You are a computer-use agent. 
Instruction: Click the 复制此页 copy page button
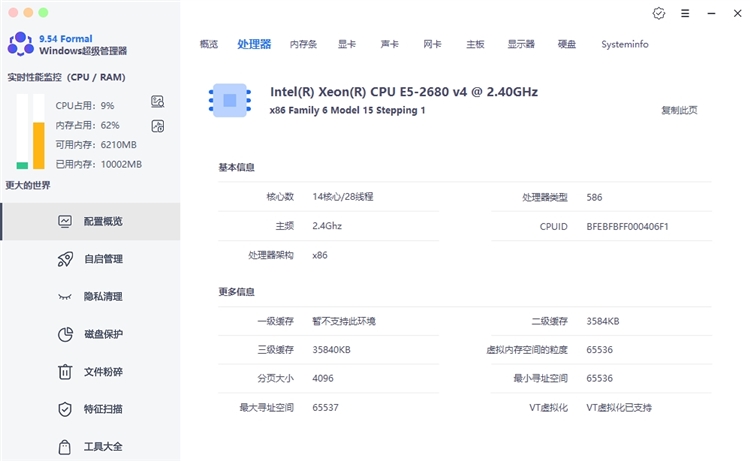pyautogui.click(x=679, y=110)
